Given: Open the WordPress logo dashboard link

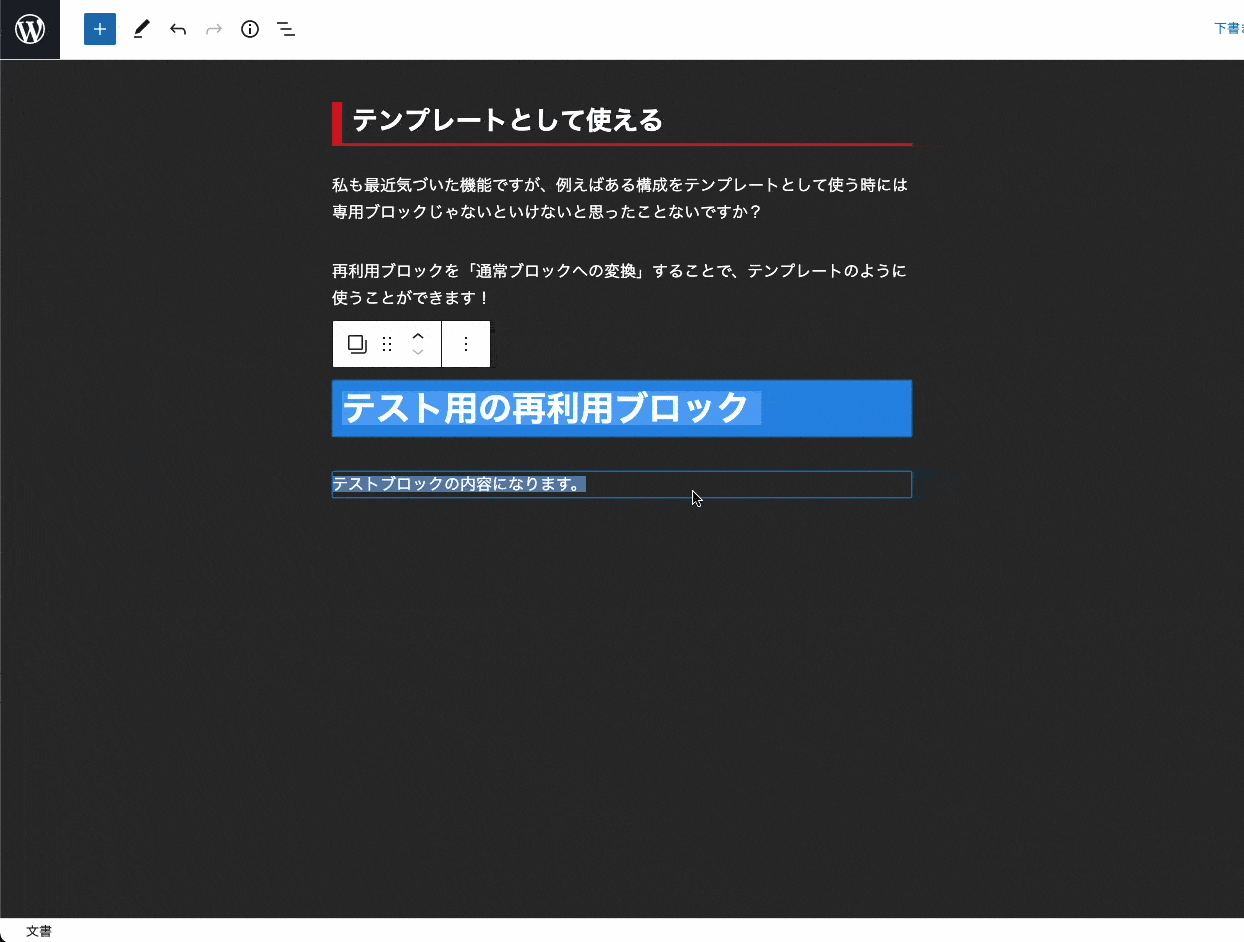Looking at the screenshot, I should (x=30, y=30).
